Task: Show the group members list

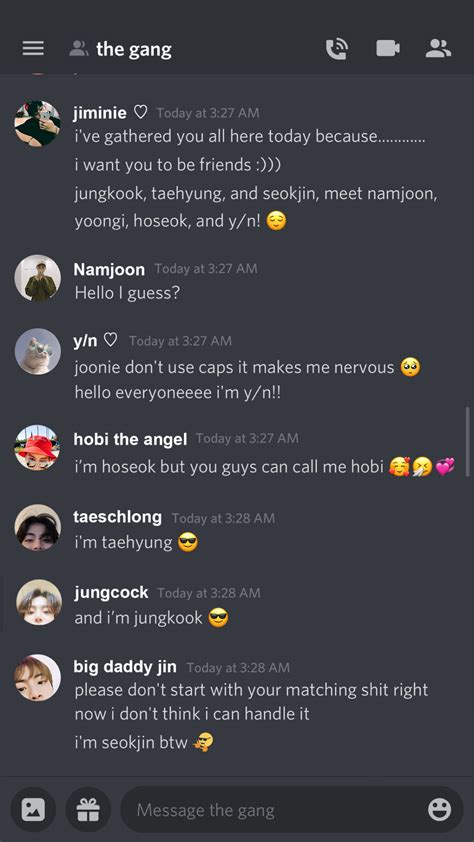Action: pyautogui.click(x=439, y=49)
